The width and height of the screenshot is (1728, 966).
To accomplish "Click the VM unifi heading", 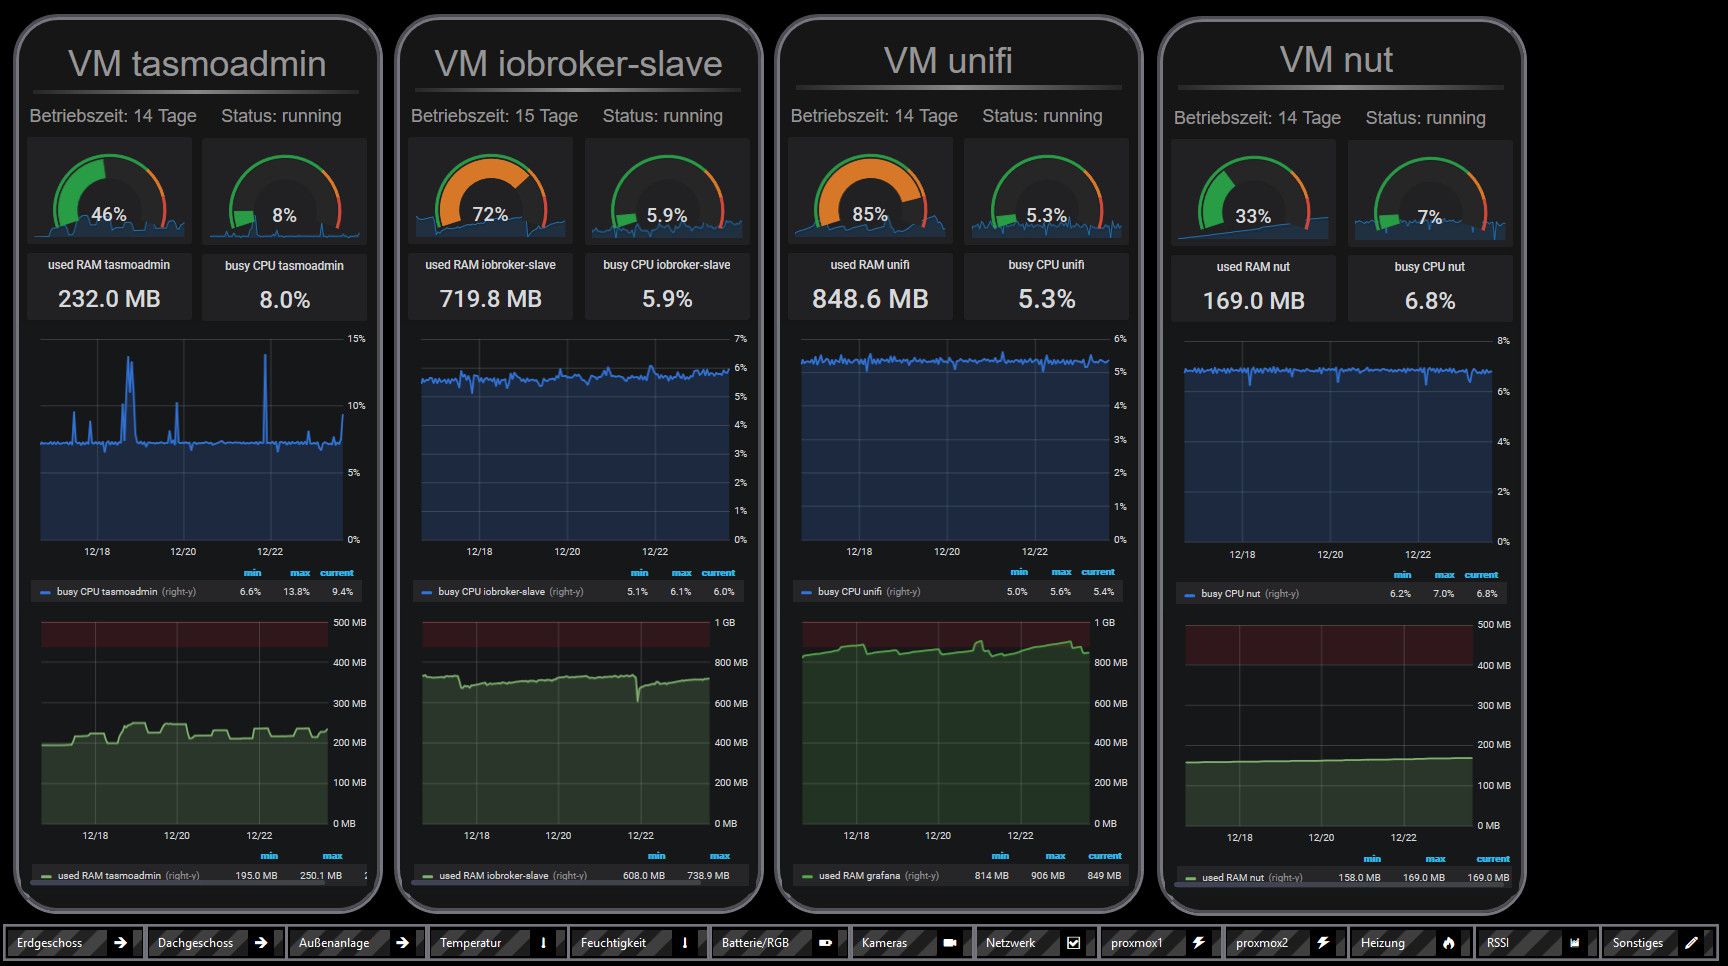I will coord(948,61).
